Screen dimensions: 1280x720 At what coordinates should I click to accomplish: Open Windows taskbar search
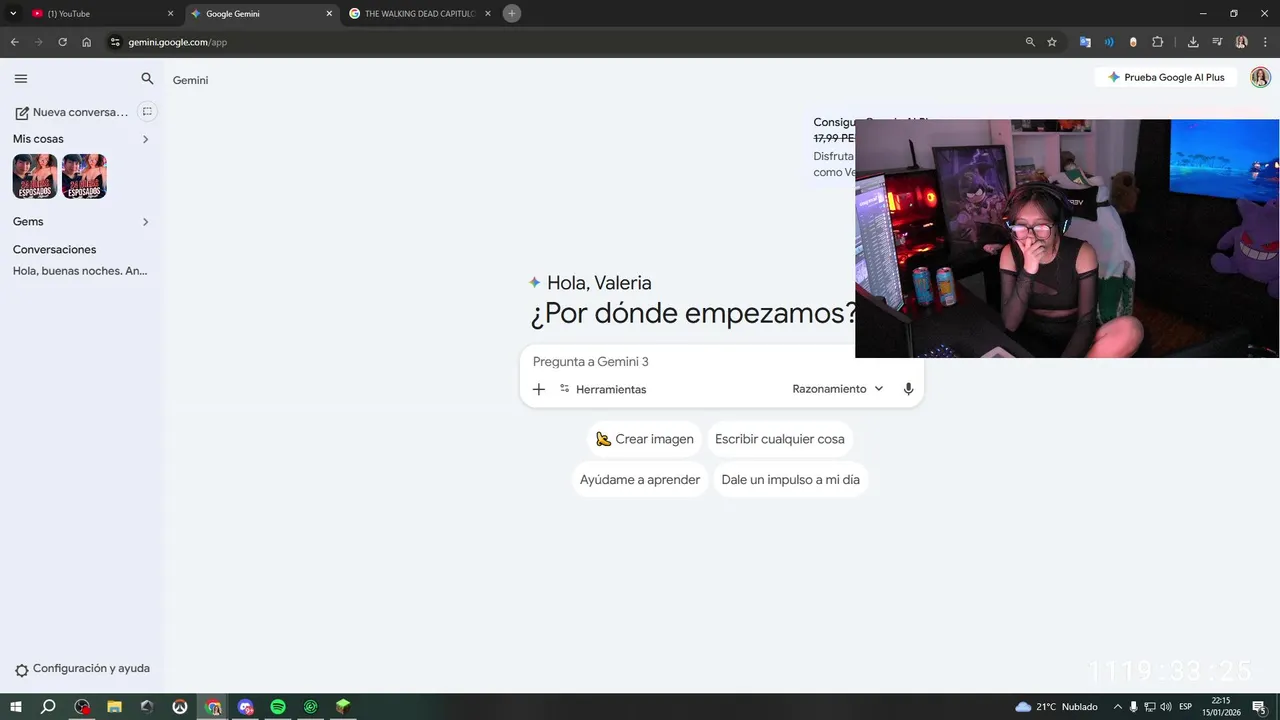[48, 707]
